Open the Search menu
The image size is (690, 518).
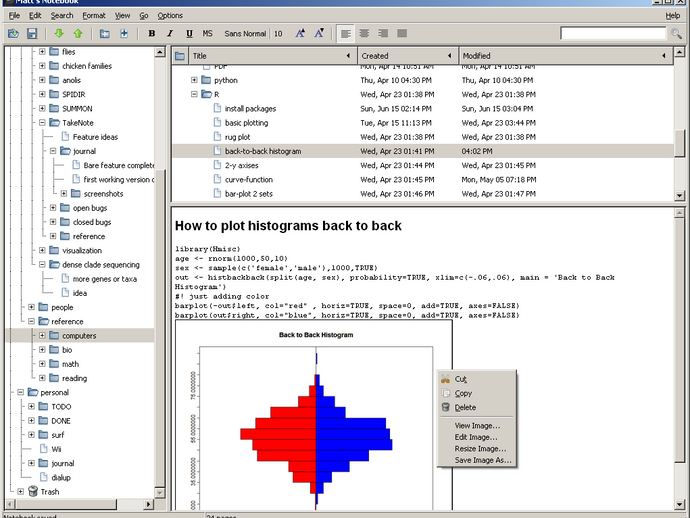[x=62, y=15]
